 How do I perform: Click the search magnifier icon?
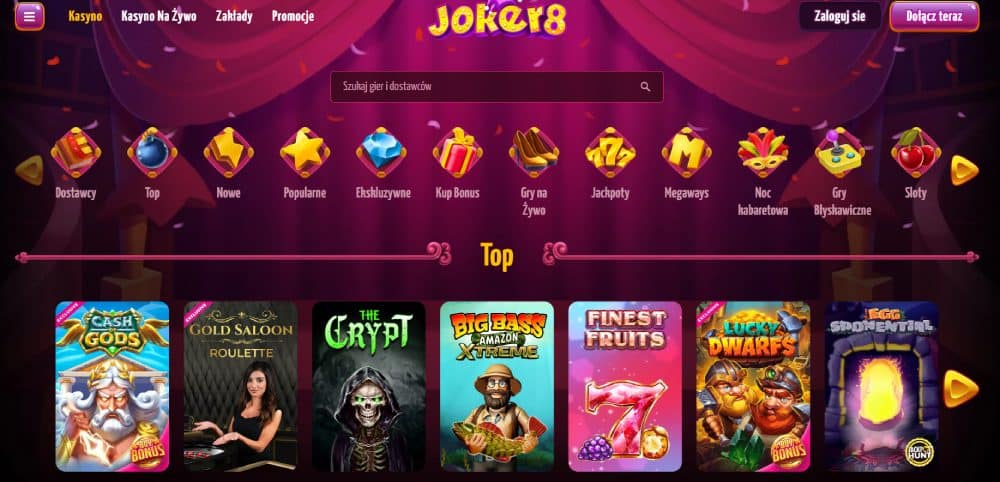pyautogui.click(x=645, y=87)
